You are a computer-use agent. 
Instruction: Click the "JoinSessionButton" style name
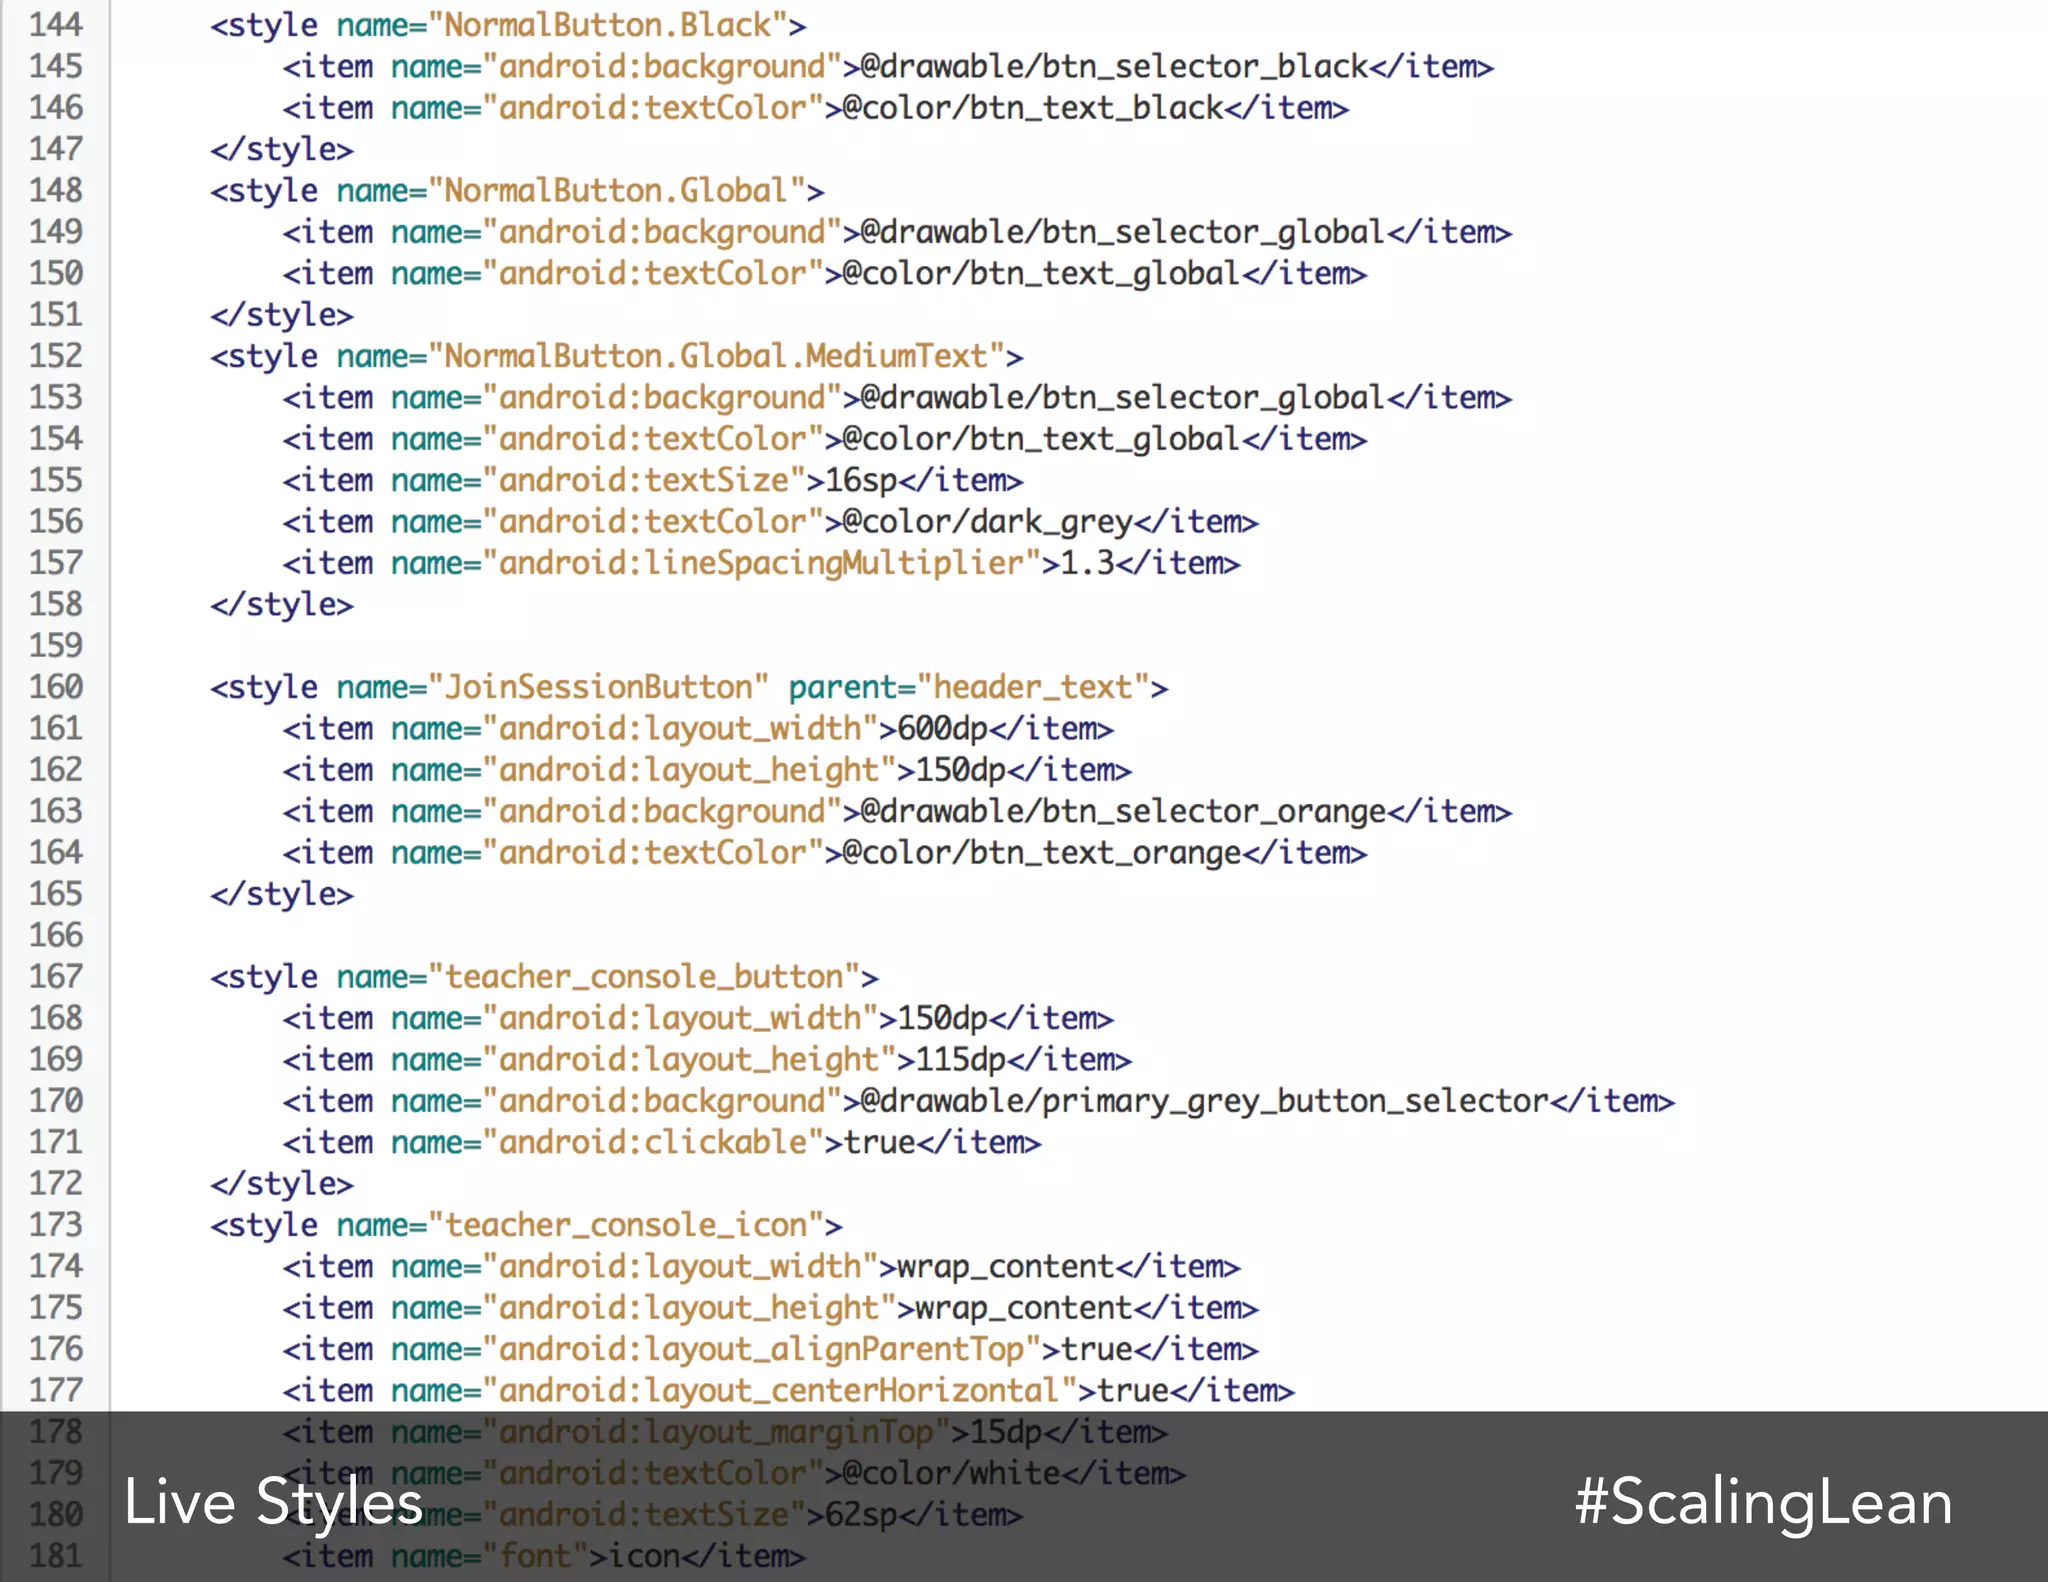pyautogui.click(x=598, y=687)
